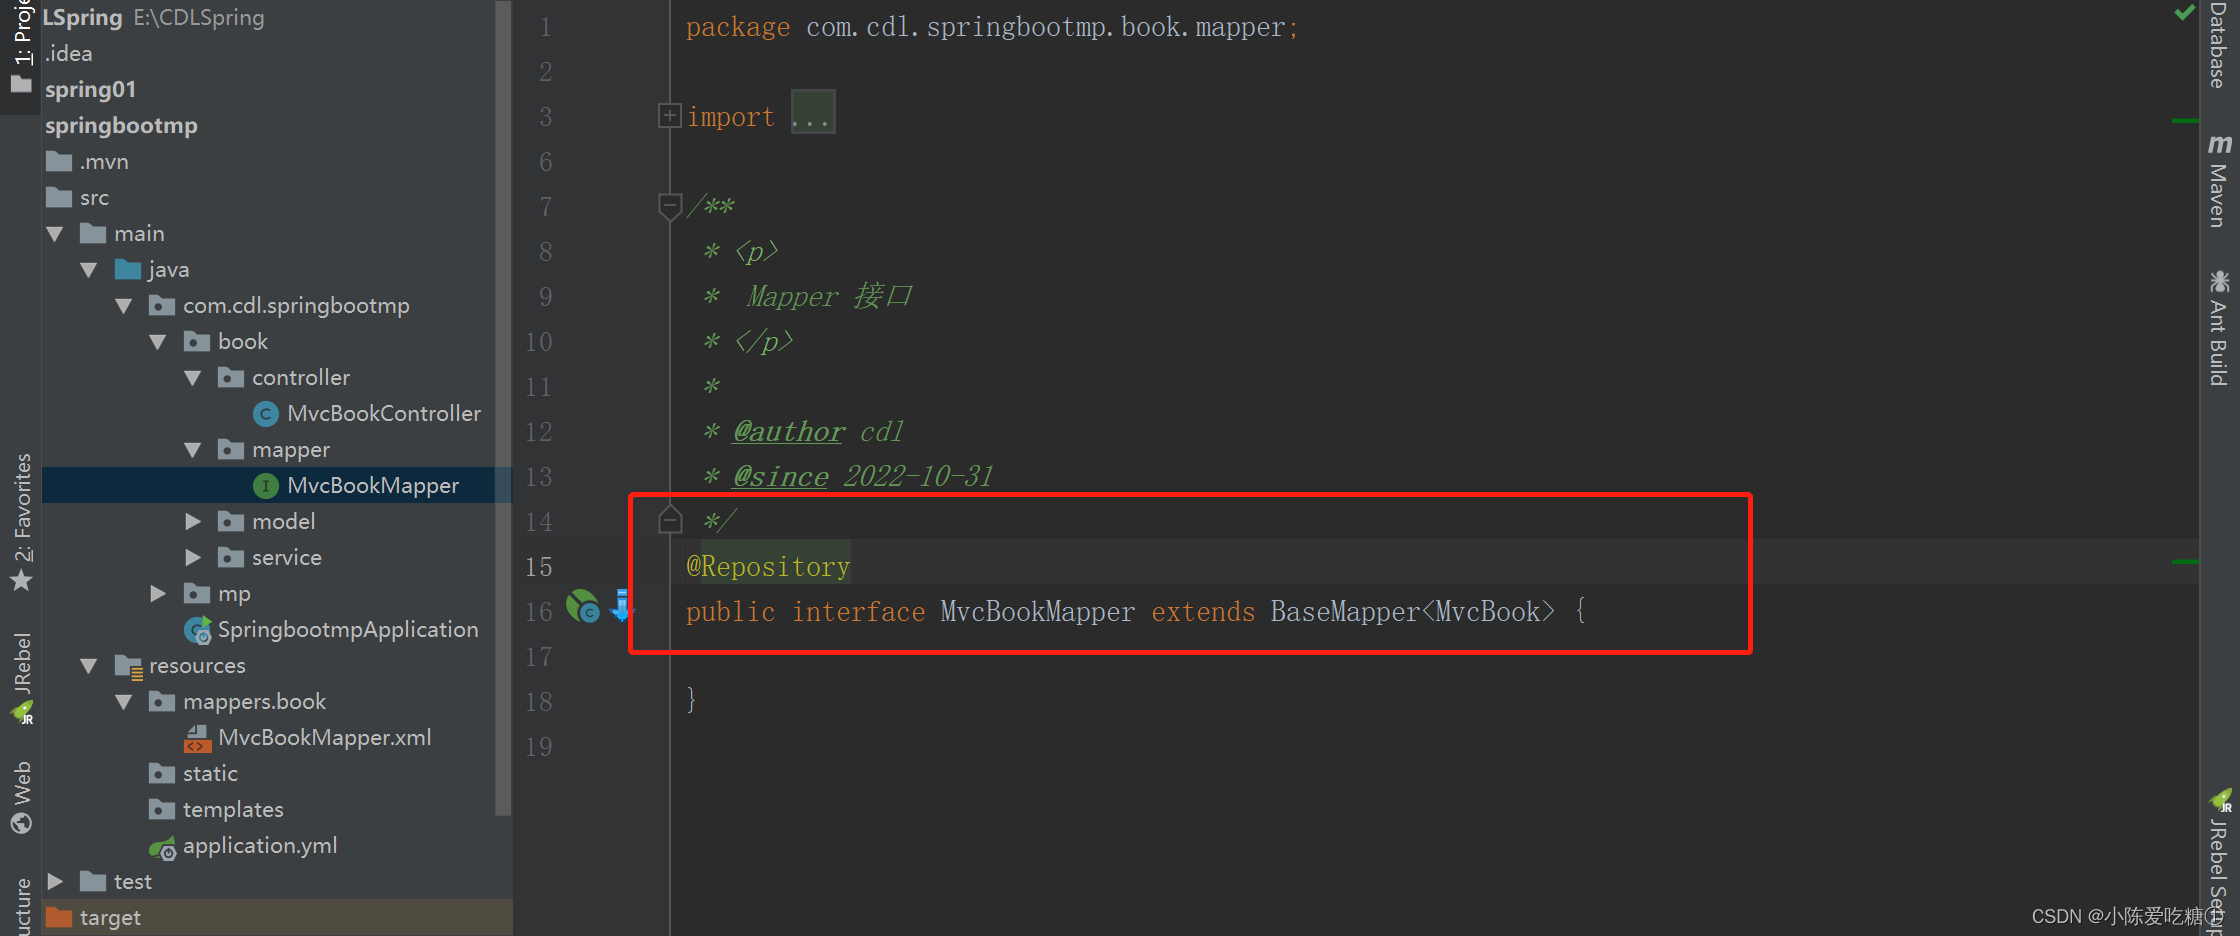Switch to the 1: Project tool window tab

coord(21,30)
